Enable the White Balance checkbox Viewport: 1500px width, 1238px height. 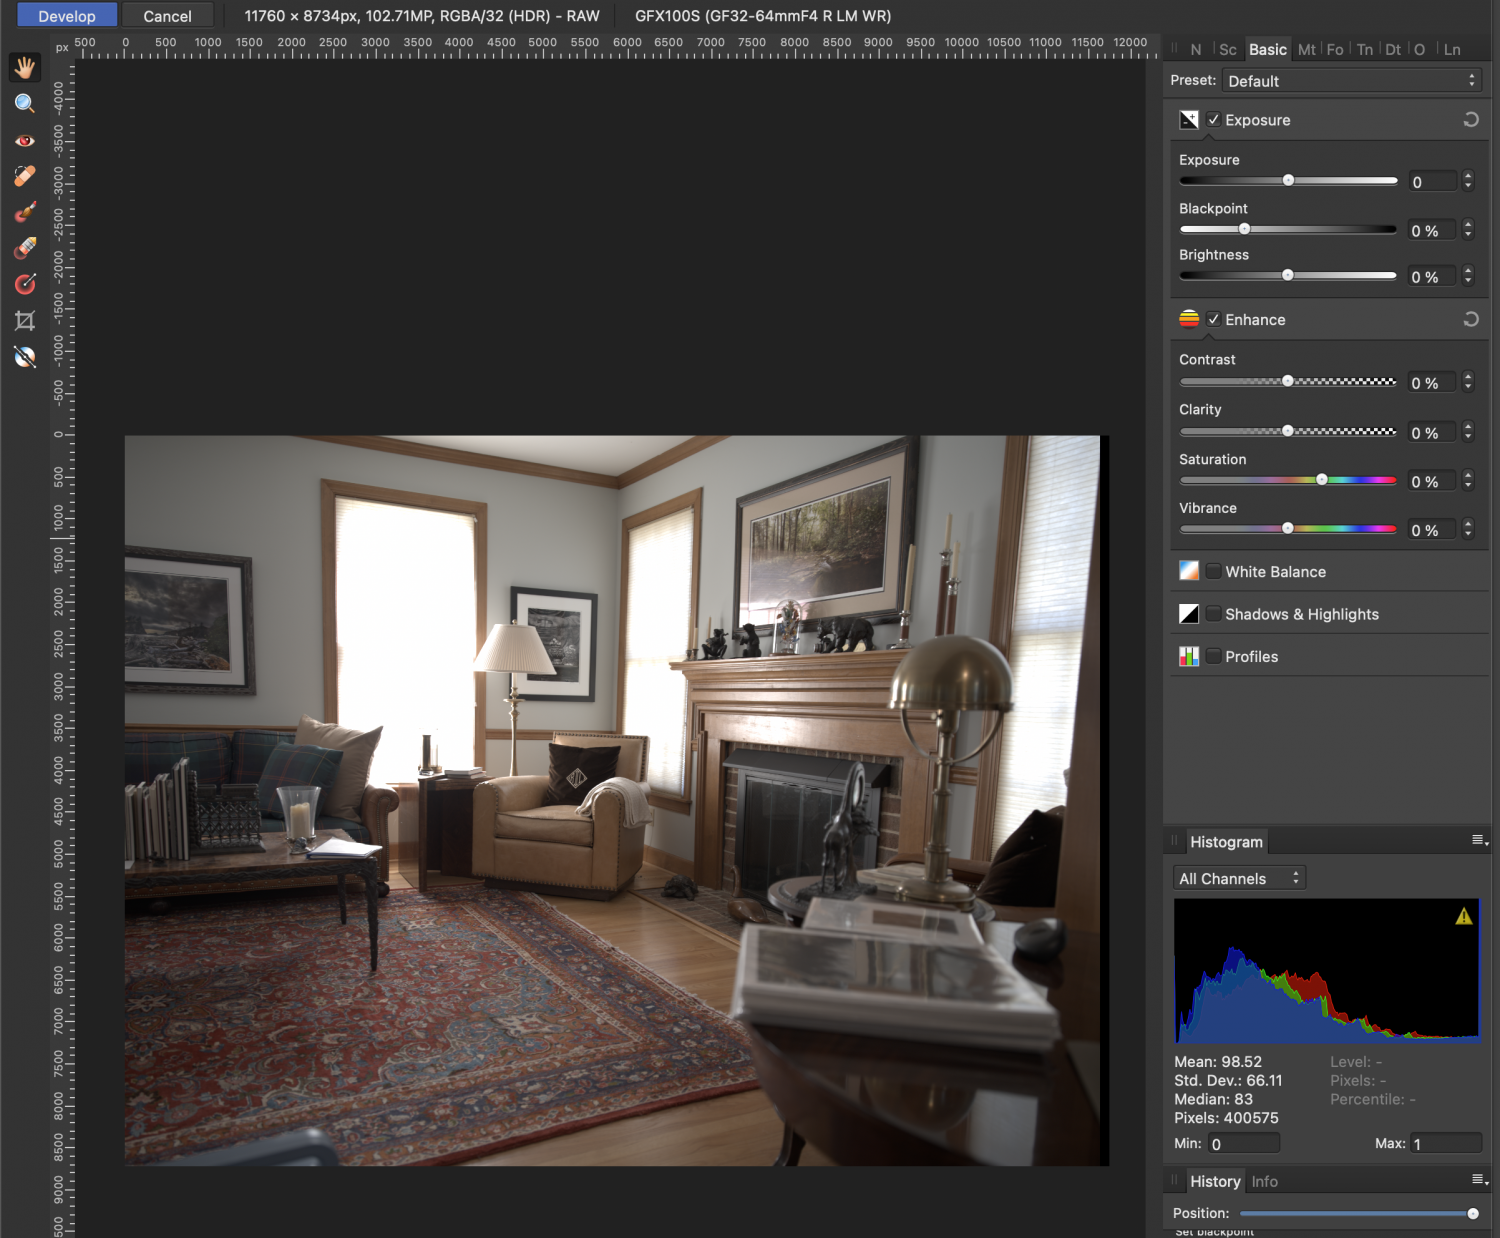[x=1213, y=571]
